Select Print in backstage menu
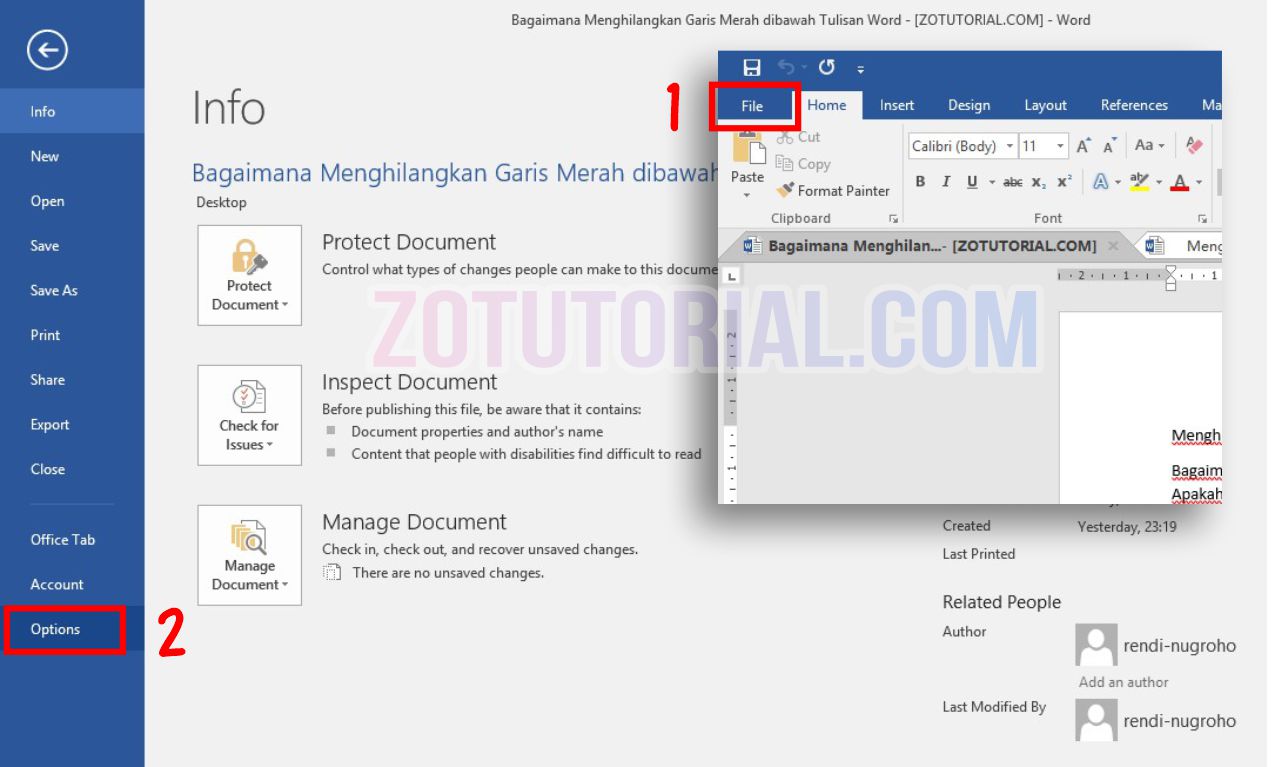Screen dimensions: 1271x767 (x=72, y=335)
